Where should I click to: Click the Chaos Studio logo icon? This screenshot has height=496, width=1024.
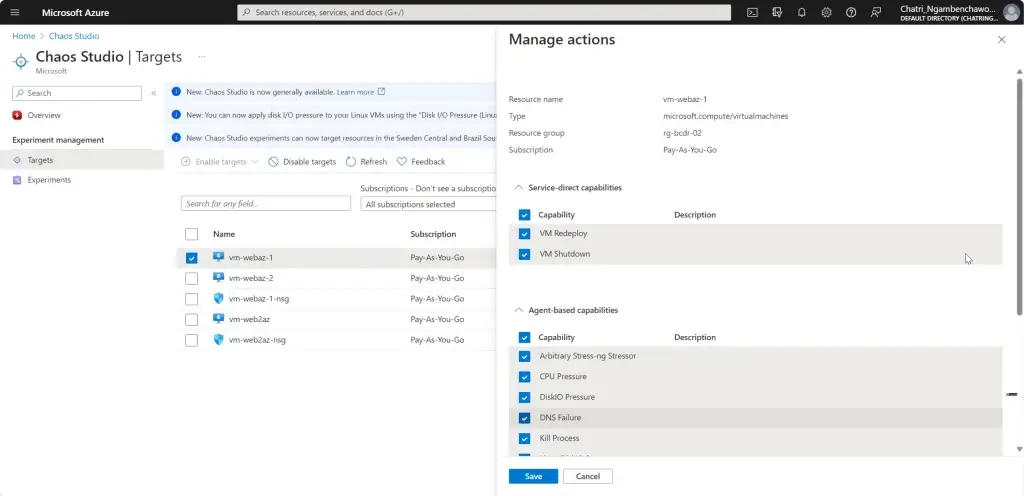point(21,61)
